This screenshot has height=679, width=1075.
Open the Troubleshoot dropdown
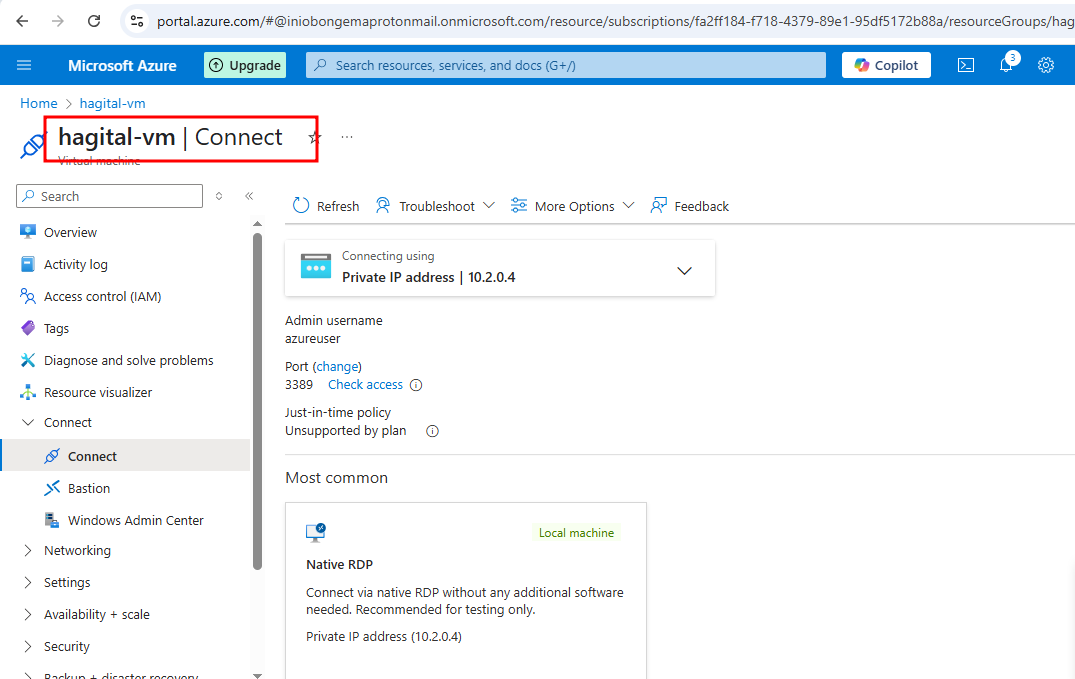(435, 206)
